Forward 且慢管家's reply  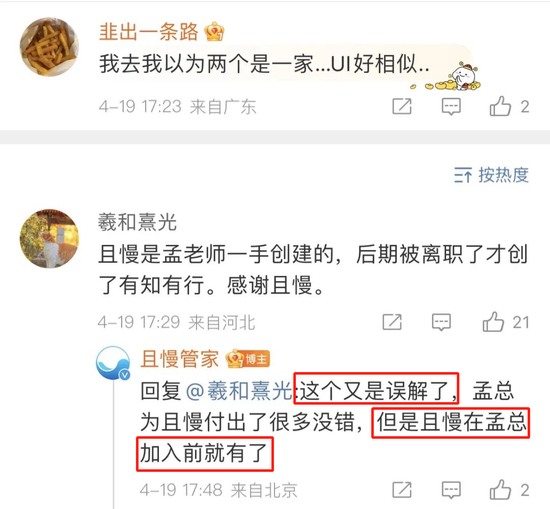402,490
